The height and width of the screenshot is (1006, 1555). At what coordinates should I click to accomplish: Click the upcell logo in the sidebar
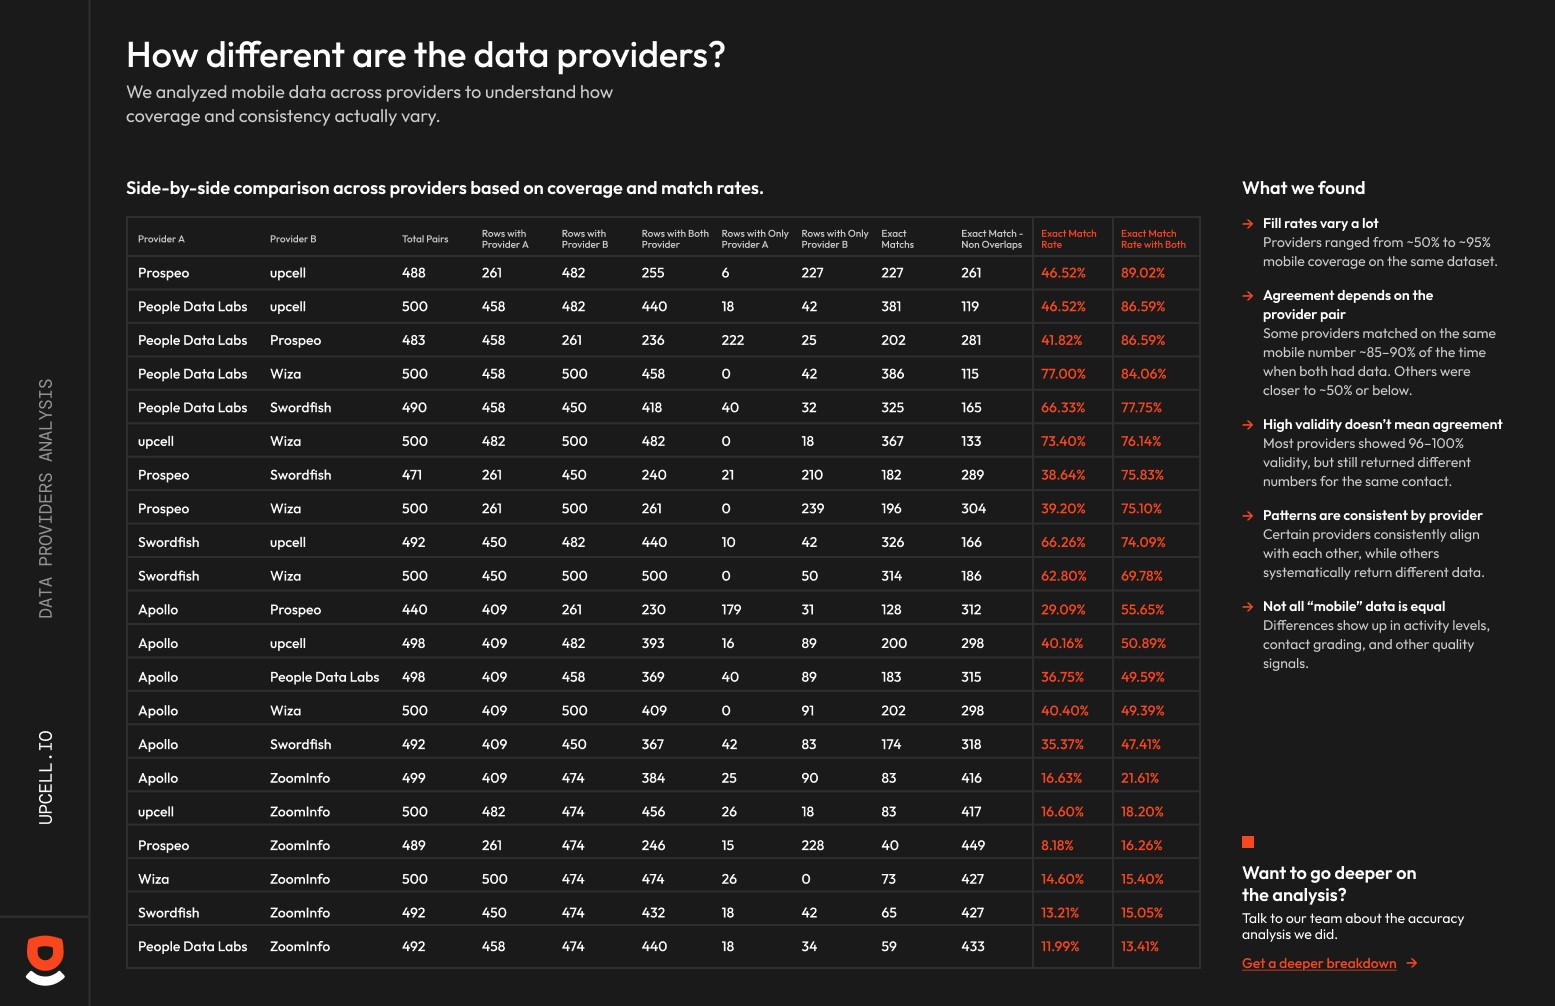coord(45,961)
